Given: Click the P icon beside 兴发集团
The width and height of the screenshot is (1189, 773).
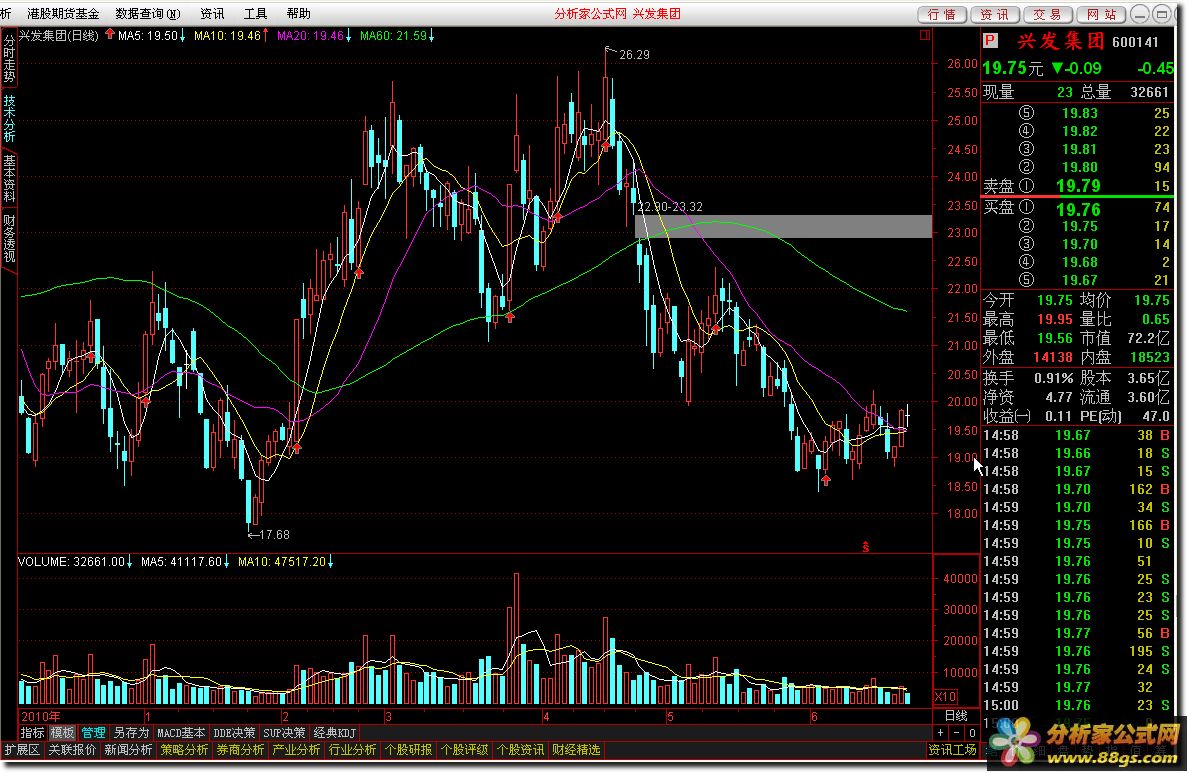Looking at the screenshot, I should pos(990,40).
